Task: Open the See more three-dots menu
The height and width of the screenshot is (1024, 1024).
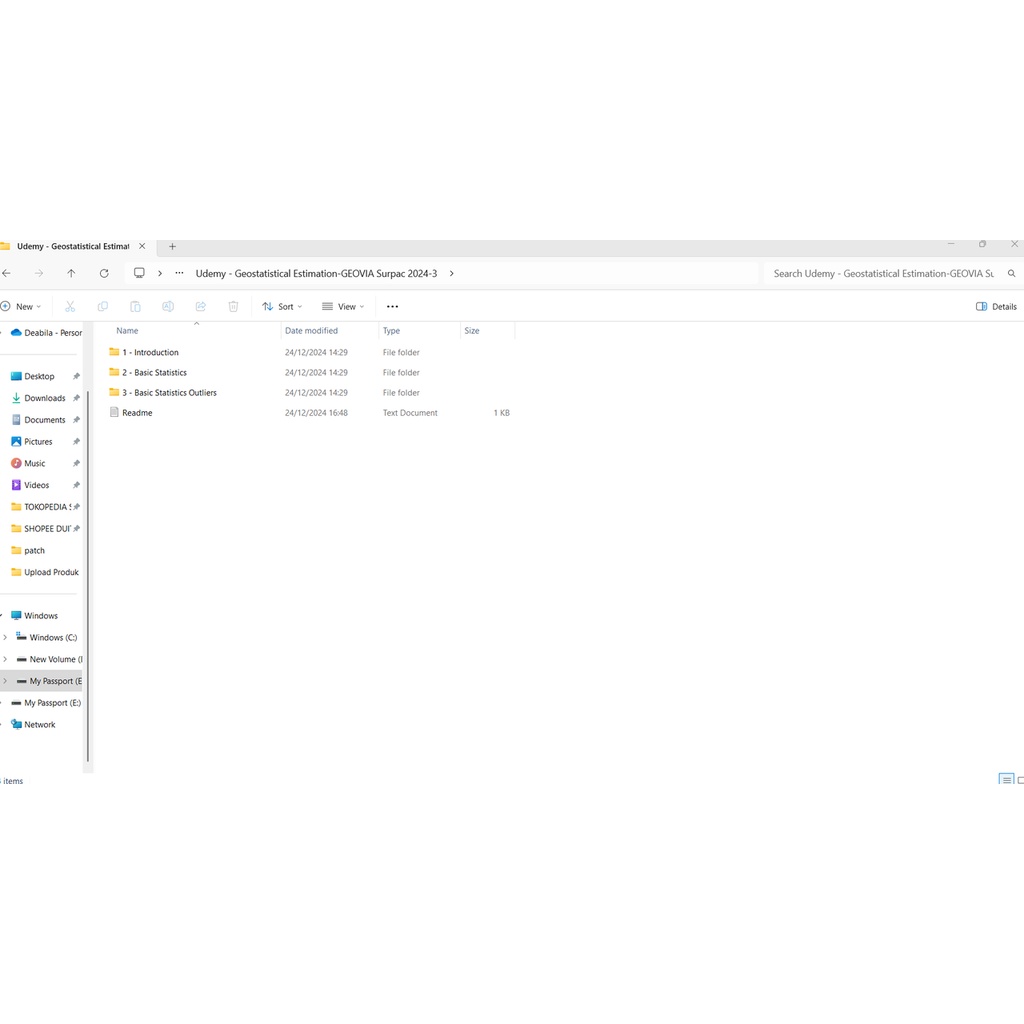Action: (392, 307)
